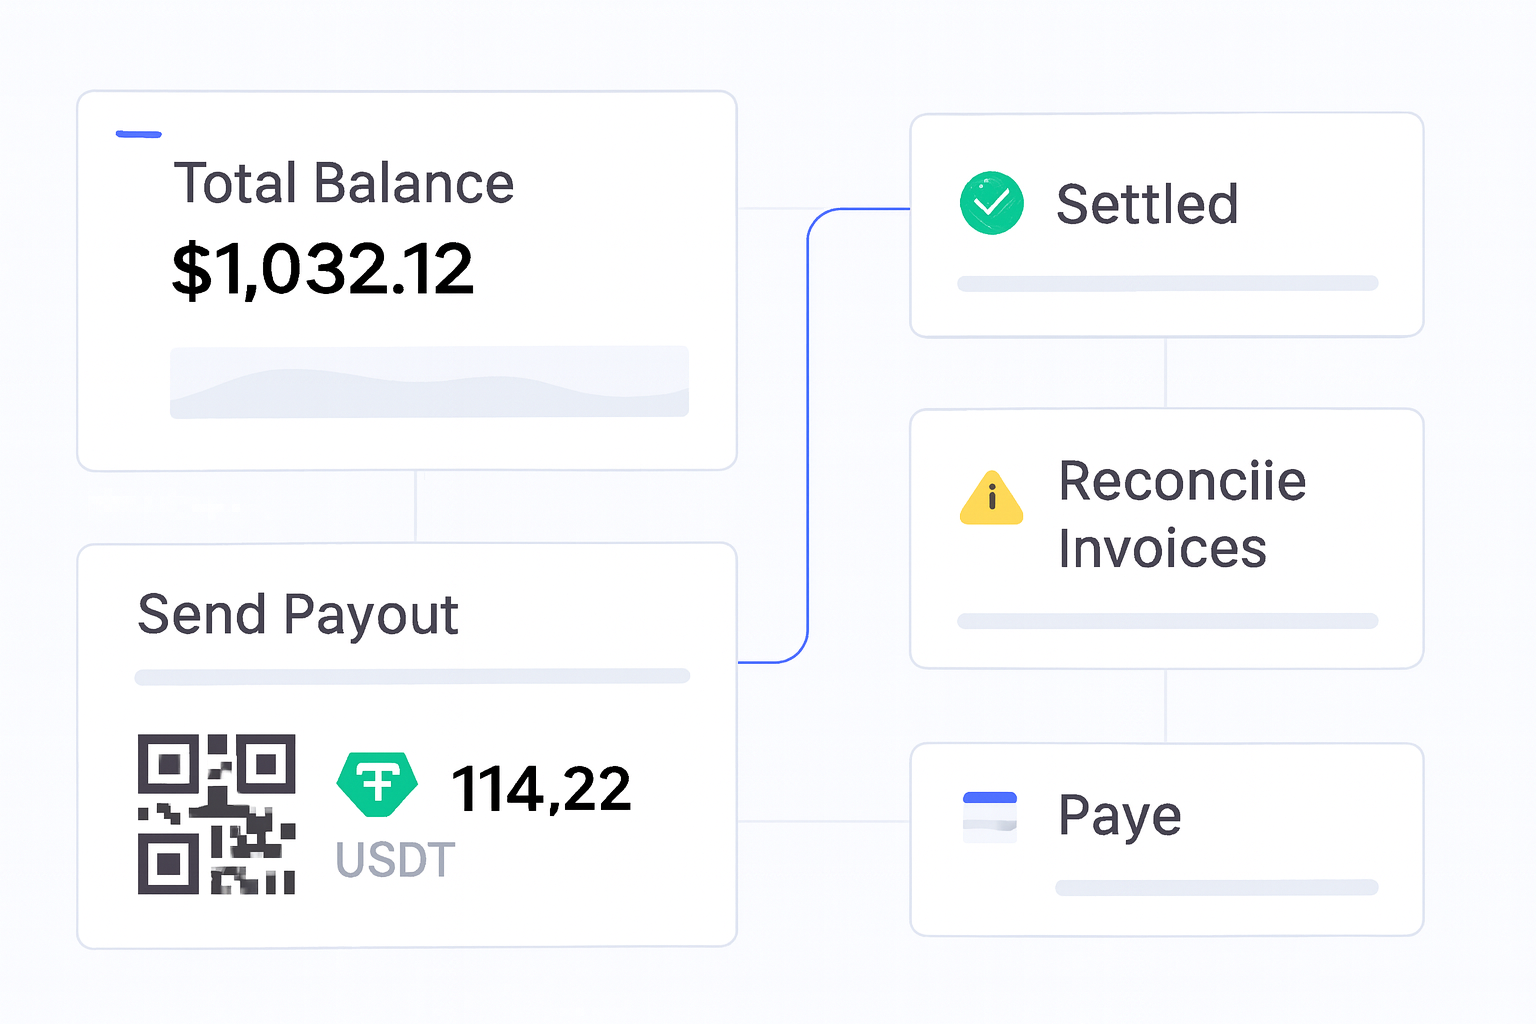Select the Total Balance heading
1536x1024 pixels.
coord(344,183)
